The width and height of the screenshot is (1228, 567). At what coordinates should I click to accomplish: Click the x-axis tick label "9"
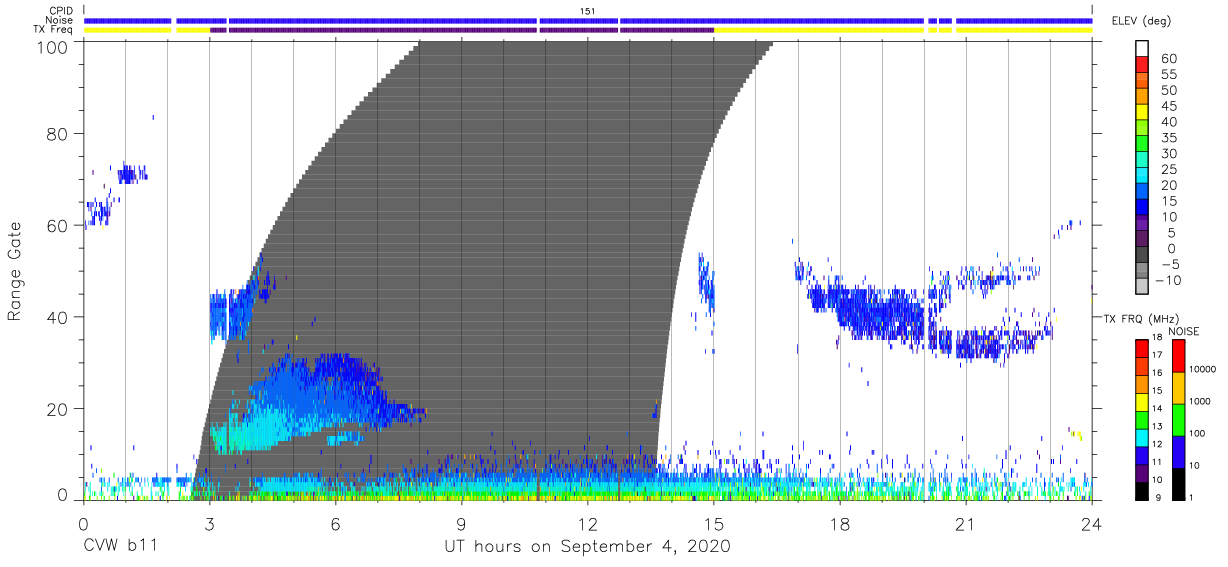click(x=461, y=523)
